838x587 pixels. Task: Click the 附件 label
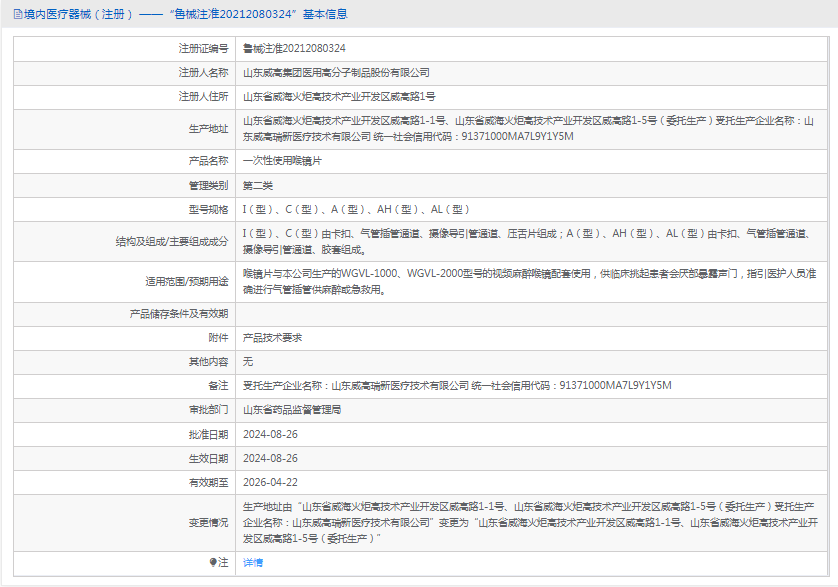[218, 338]
